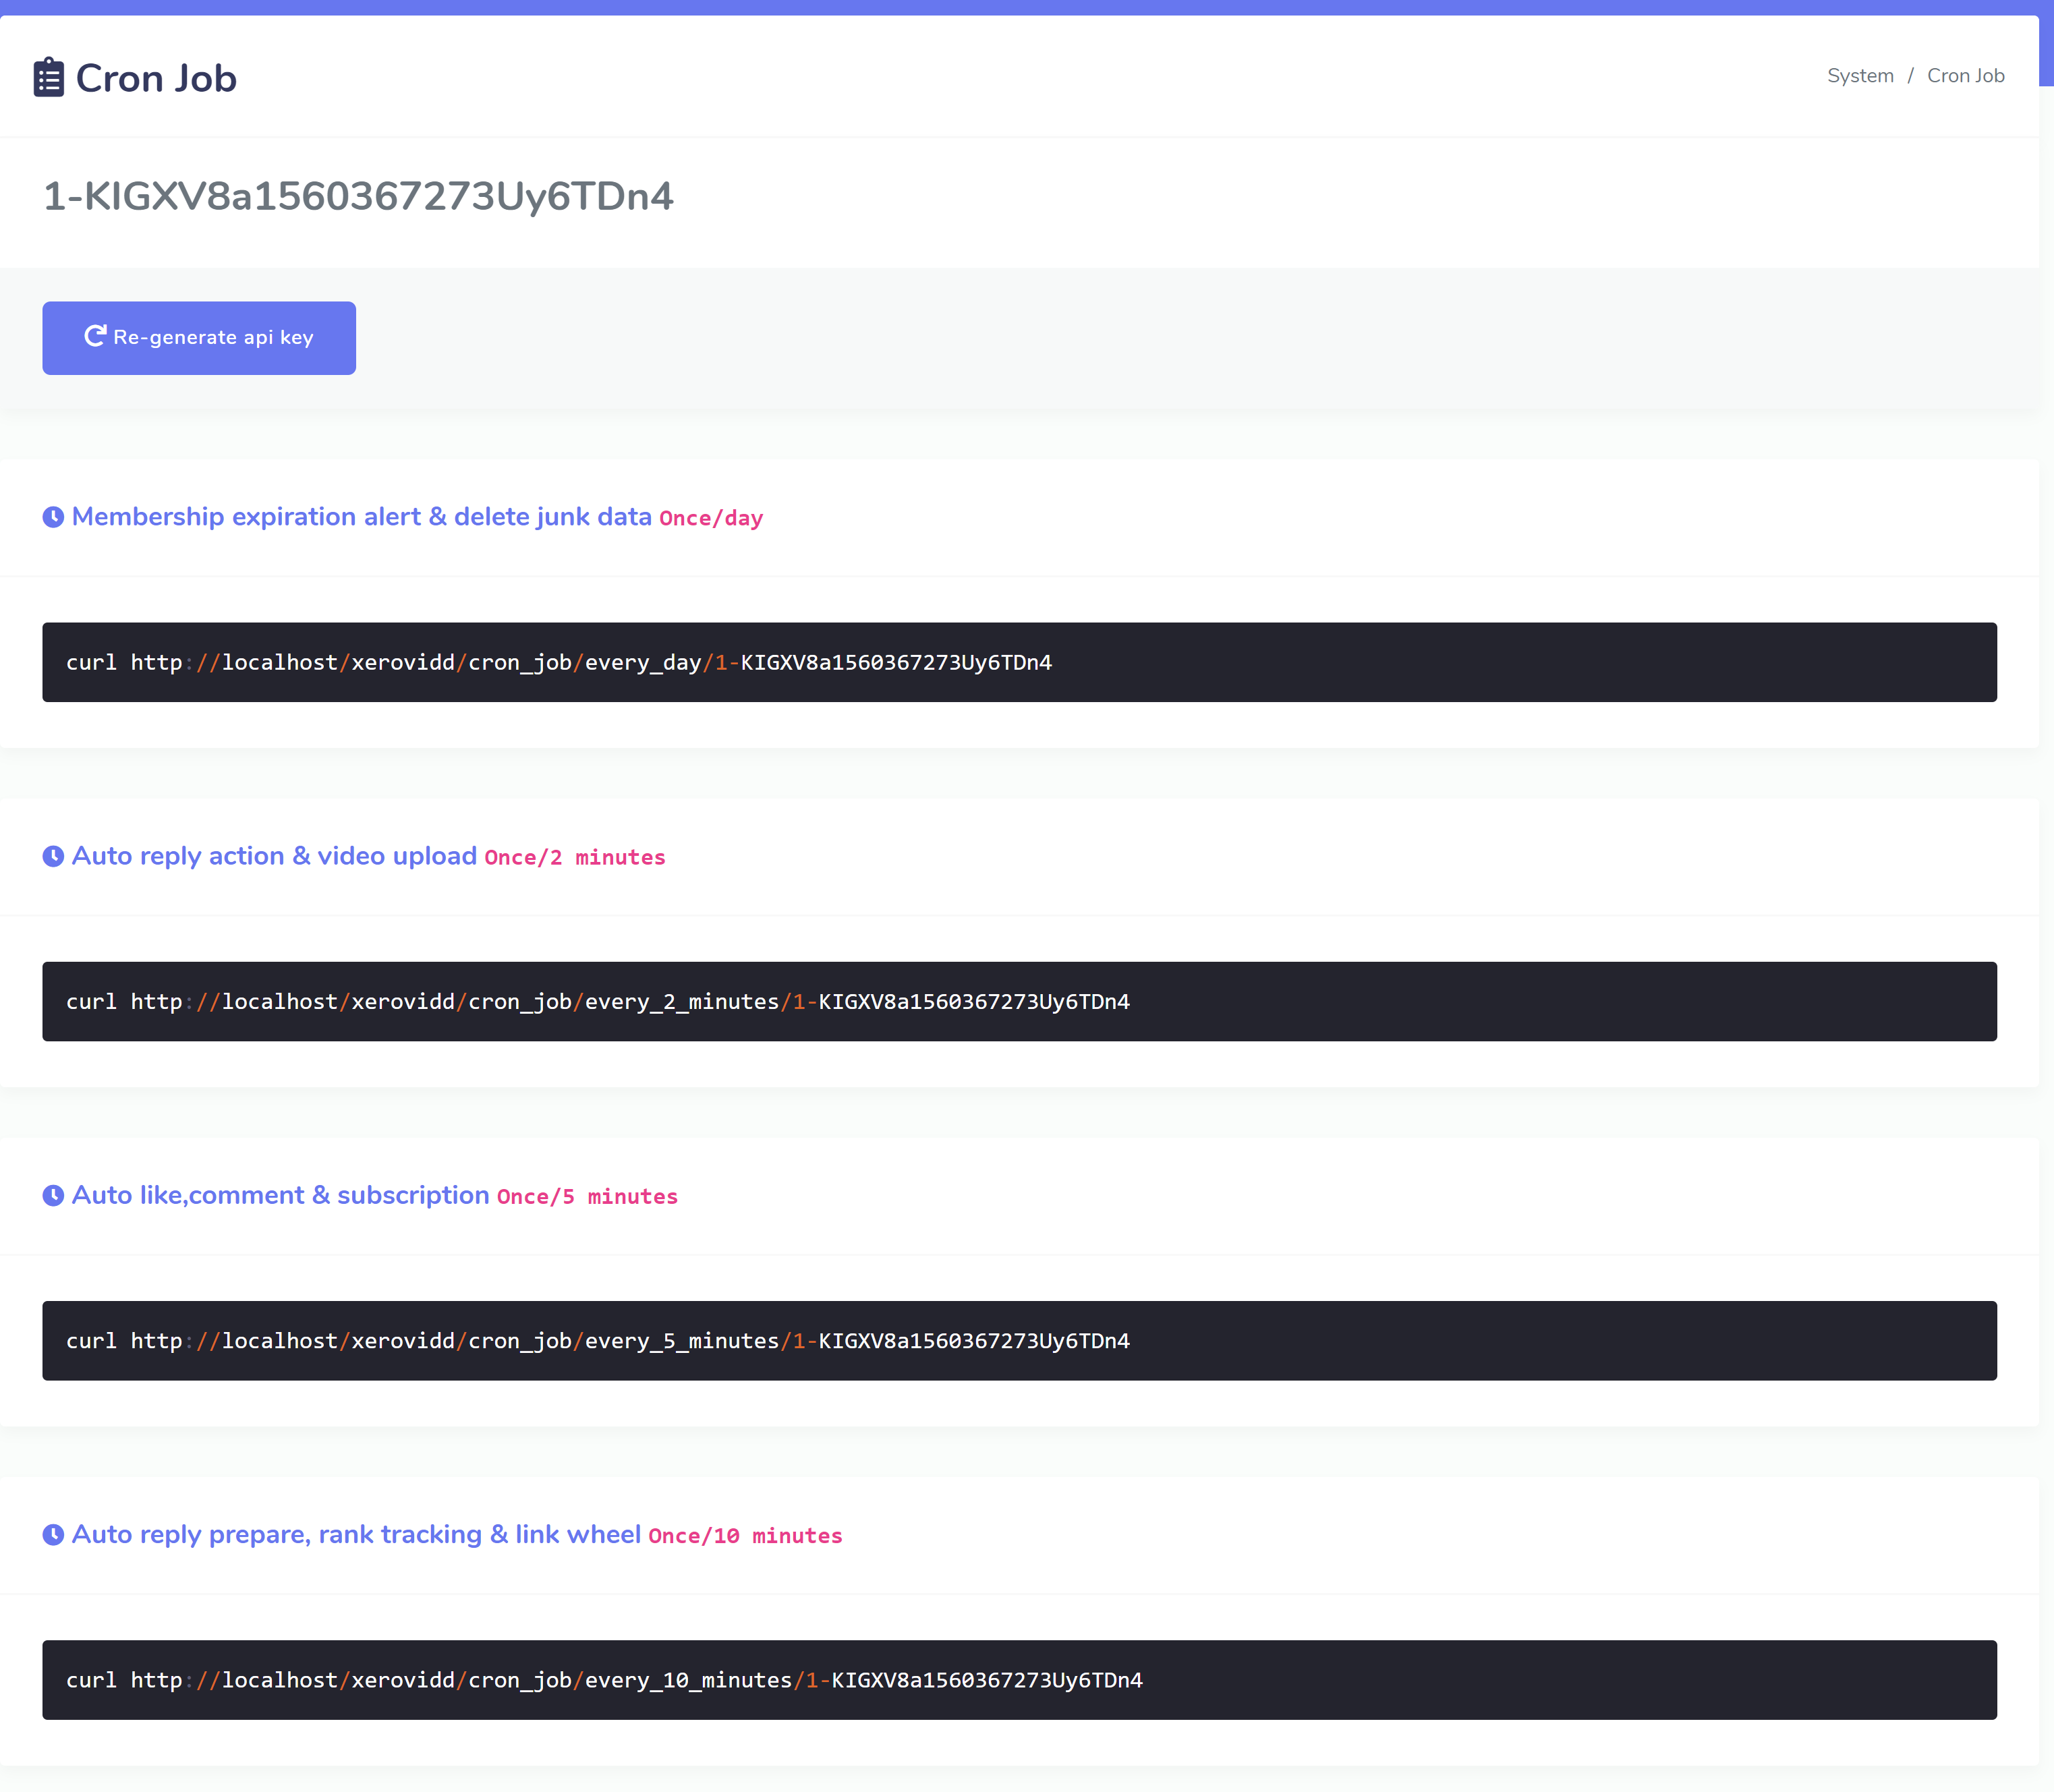Click the clock icon beside Auto reply action
2054x1792 pixels.
(x=53, y=856)
